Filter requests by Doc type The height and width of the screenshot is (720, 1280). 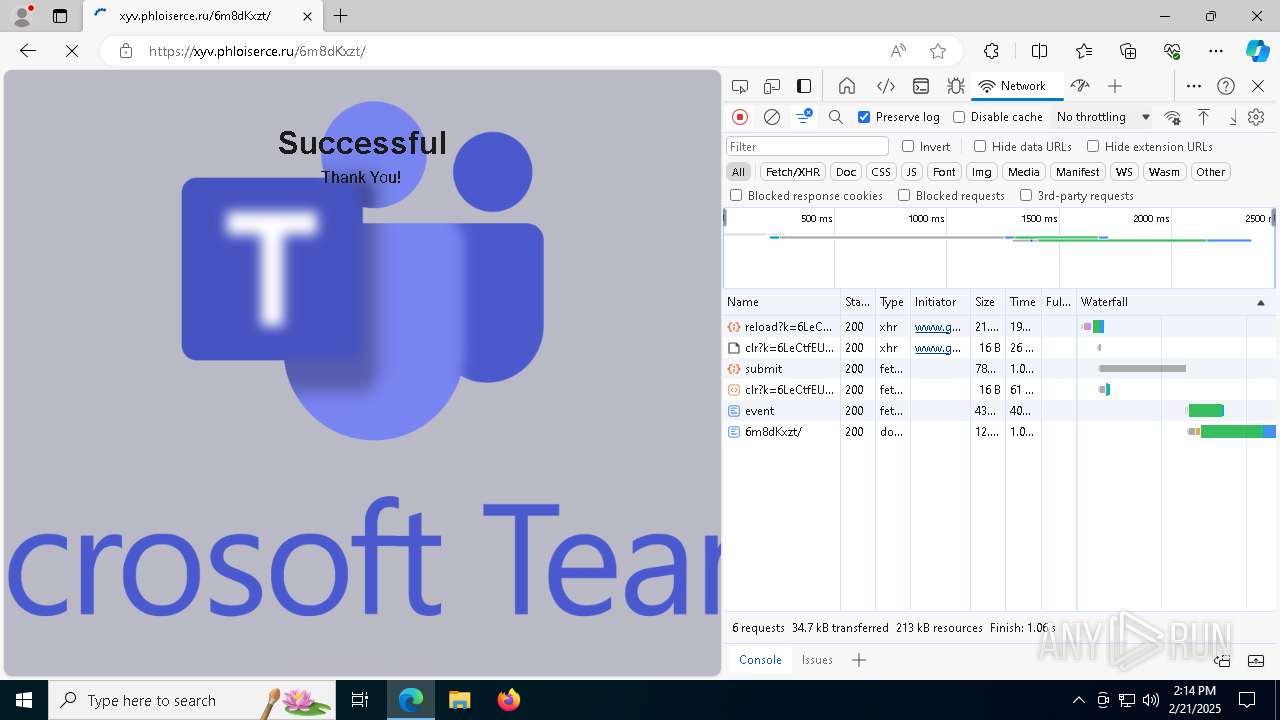846,172
